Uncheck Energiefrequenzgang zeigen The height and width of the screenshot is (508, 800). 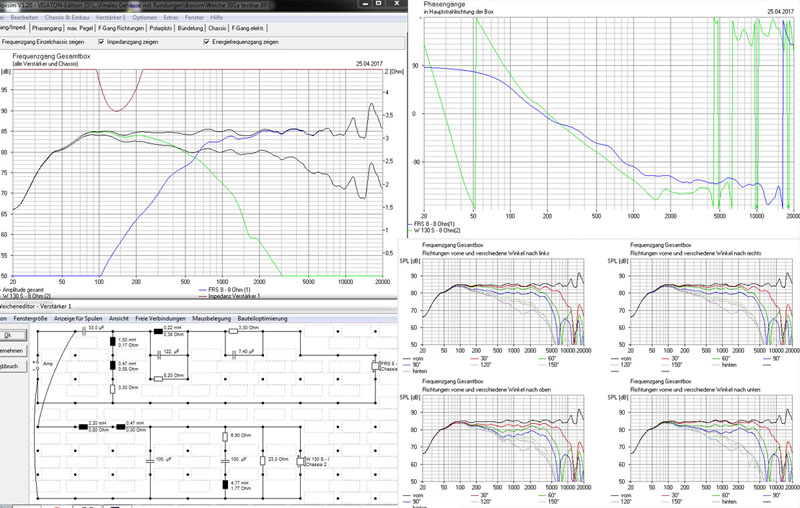click(x=207, y=43)
